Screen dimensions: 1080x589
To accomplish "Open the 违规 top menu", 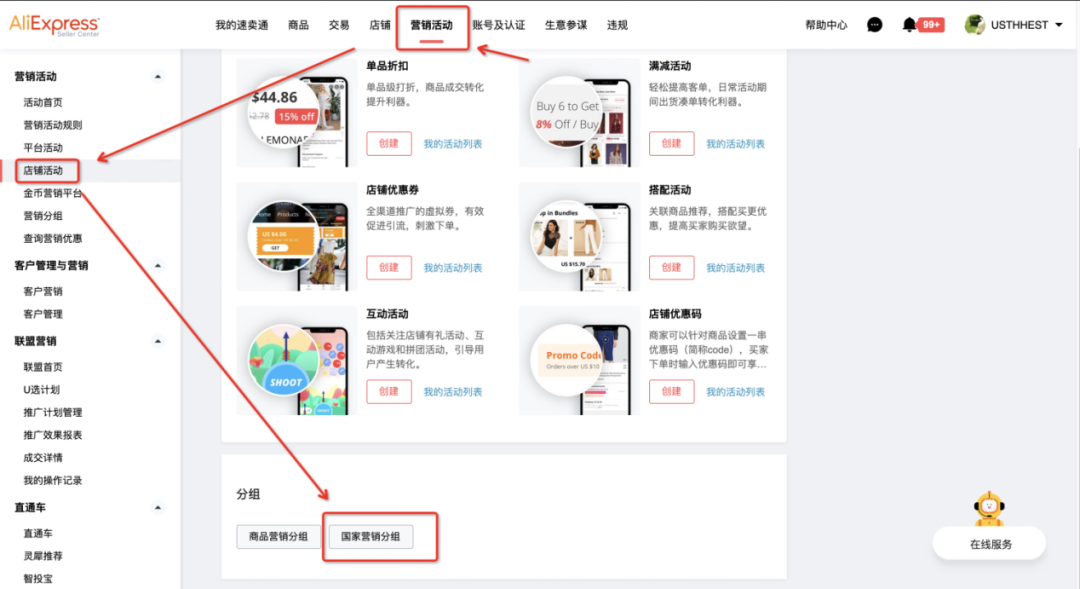I will pyautogui.click(x=617, y=25).
